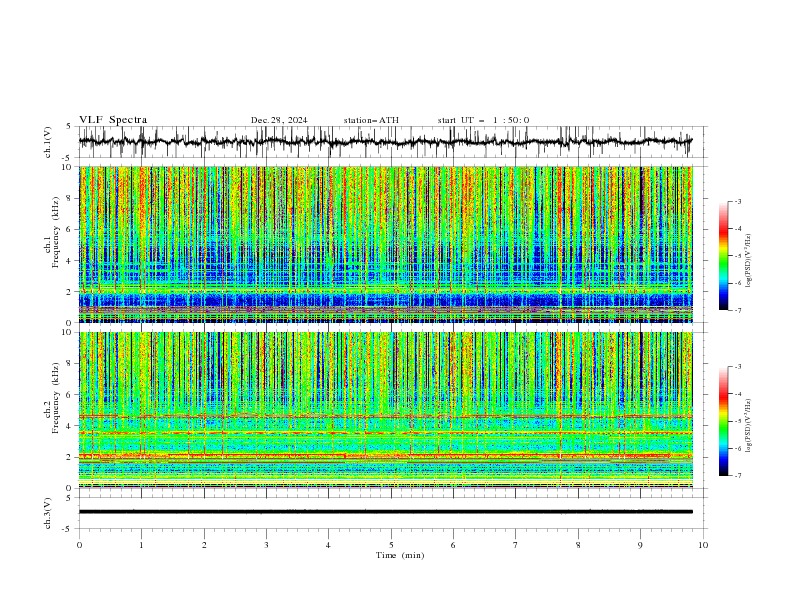Click the time axis tick label "3"
Image resolution: width=792 pixels, height=612 pixels.
(x=266, y=545)
